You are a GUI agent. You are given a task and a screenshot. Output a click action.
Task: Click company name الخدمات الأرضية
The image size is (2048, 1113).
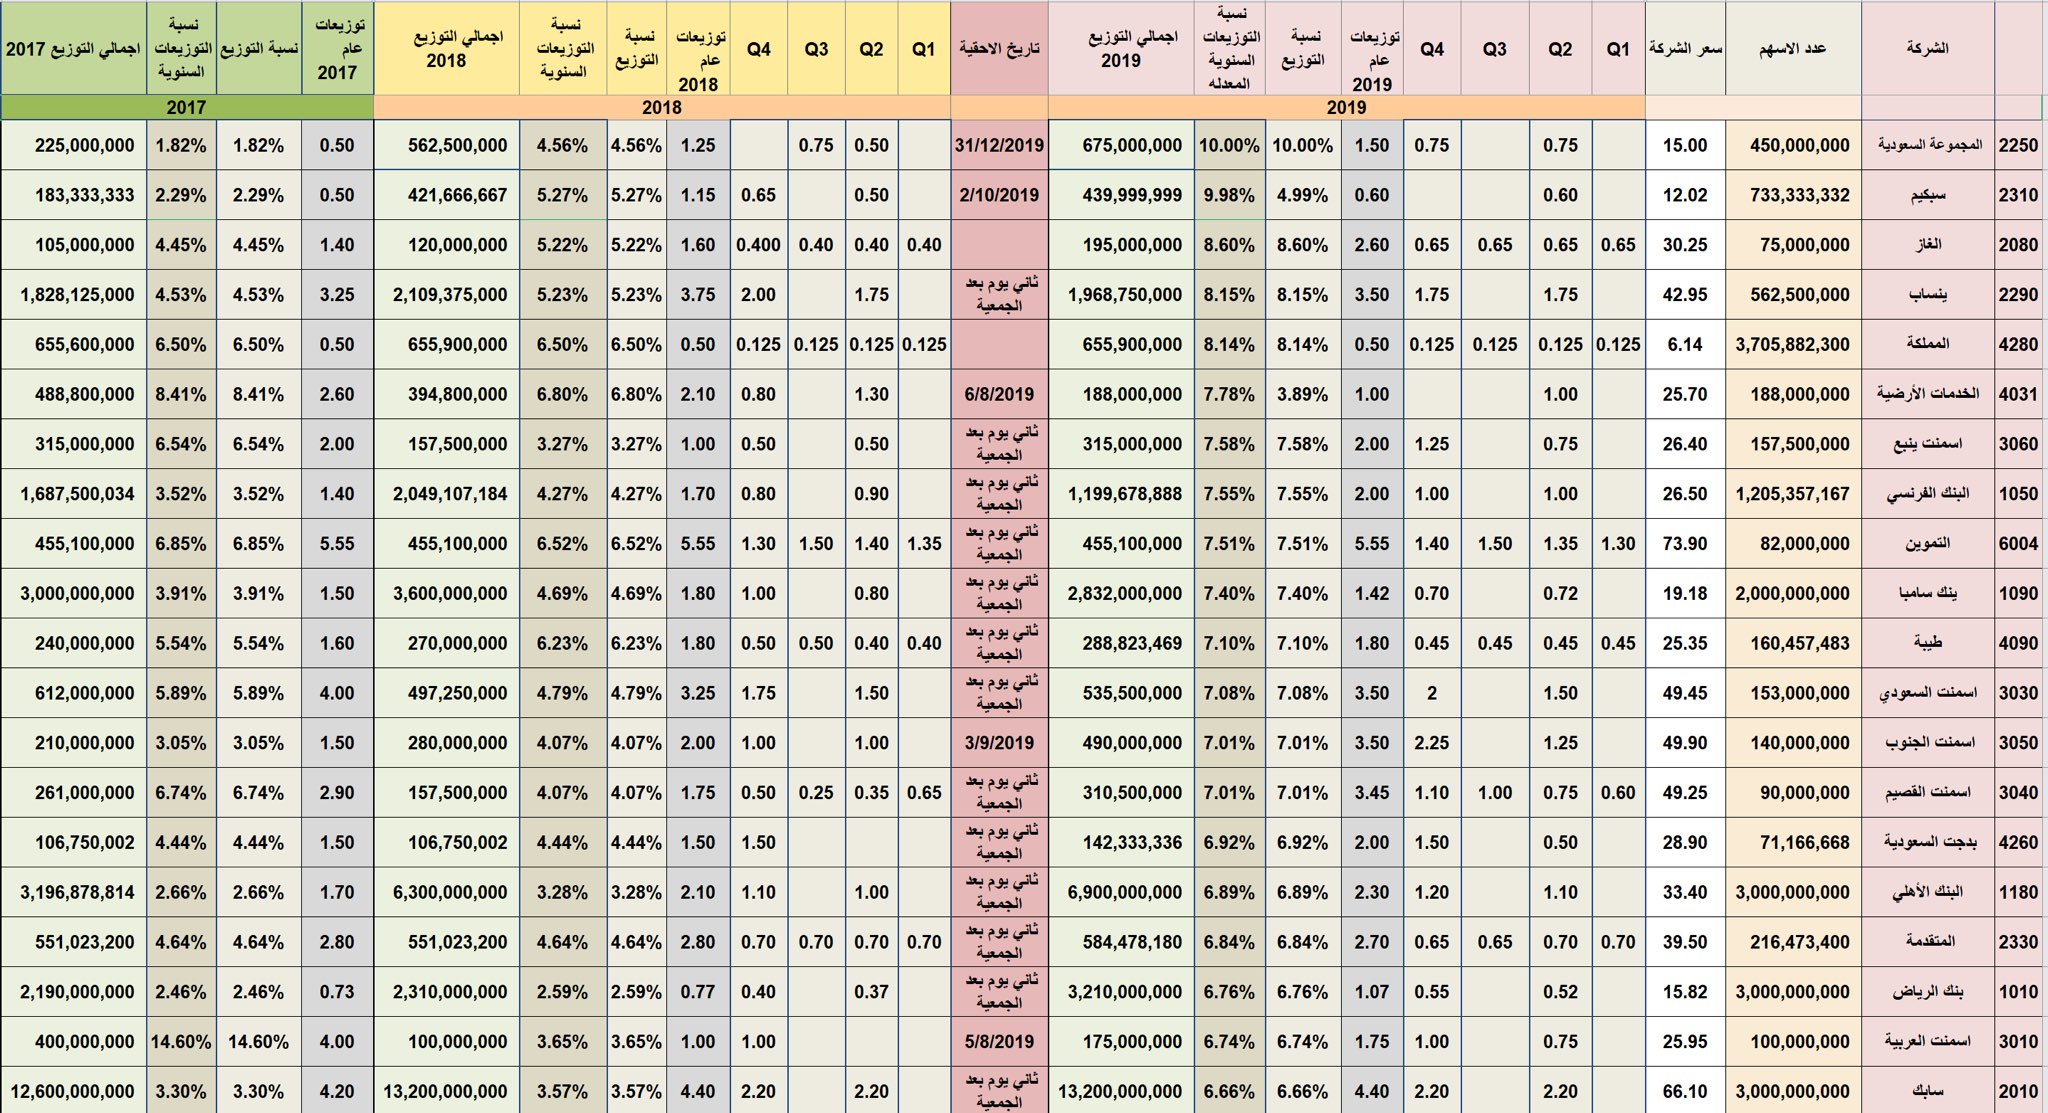tap(1929, 394)
